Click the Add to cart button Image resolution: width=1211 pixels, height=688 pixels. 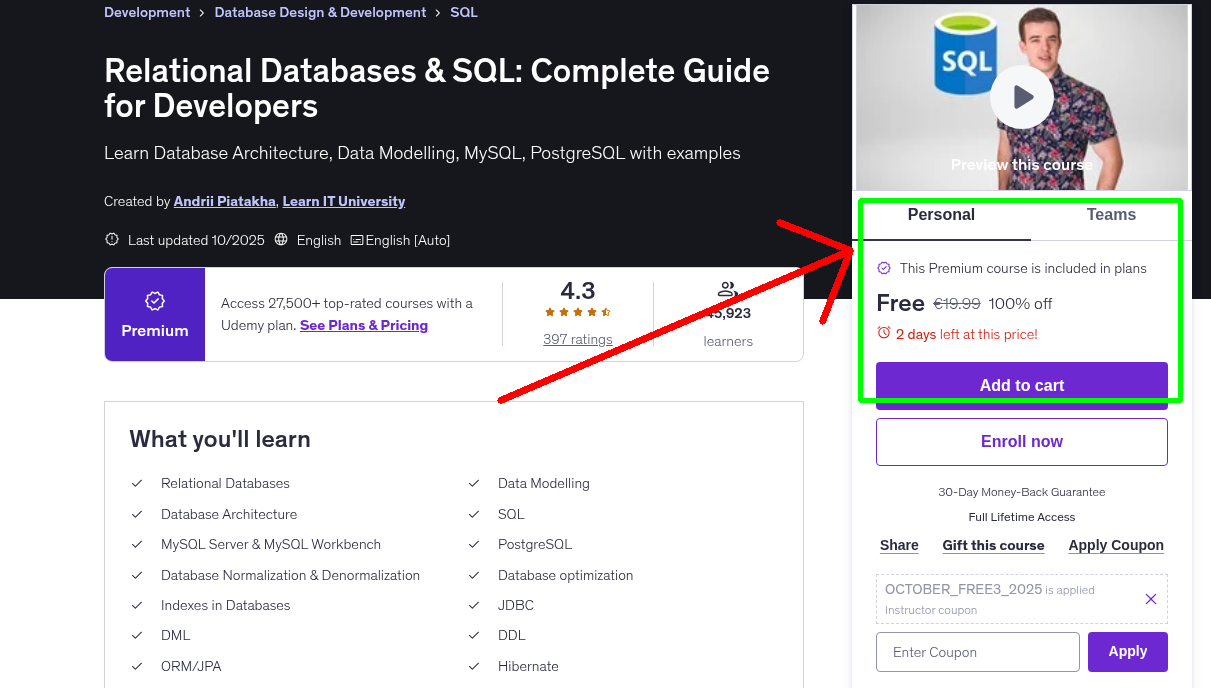[1021, 384]
